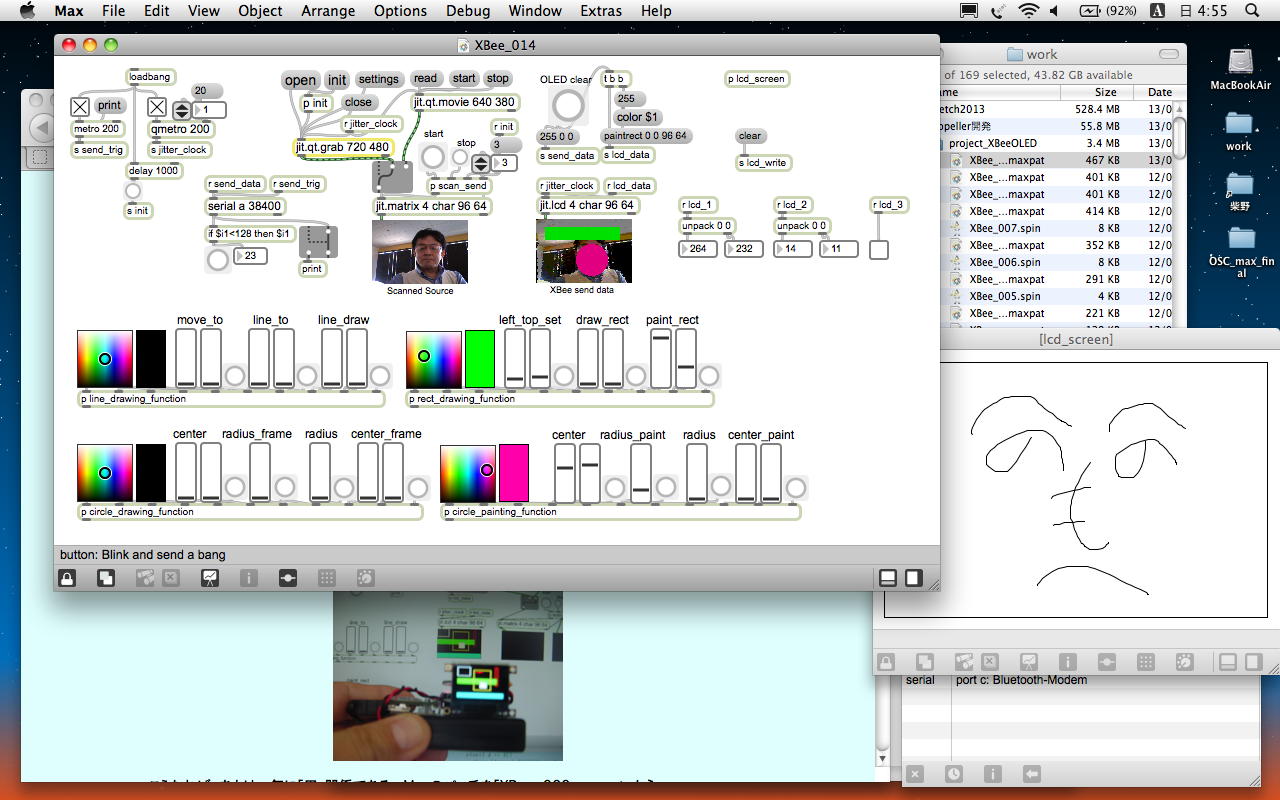Image resolution: width=1280 pixels, height=800 pixels.
Task: Click the X clear icon in lcd_screen toolbar
Action: pyautogui.click(x=990, y=662)
